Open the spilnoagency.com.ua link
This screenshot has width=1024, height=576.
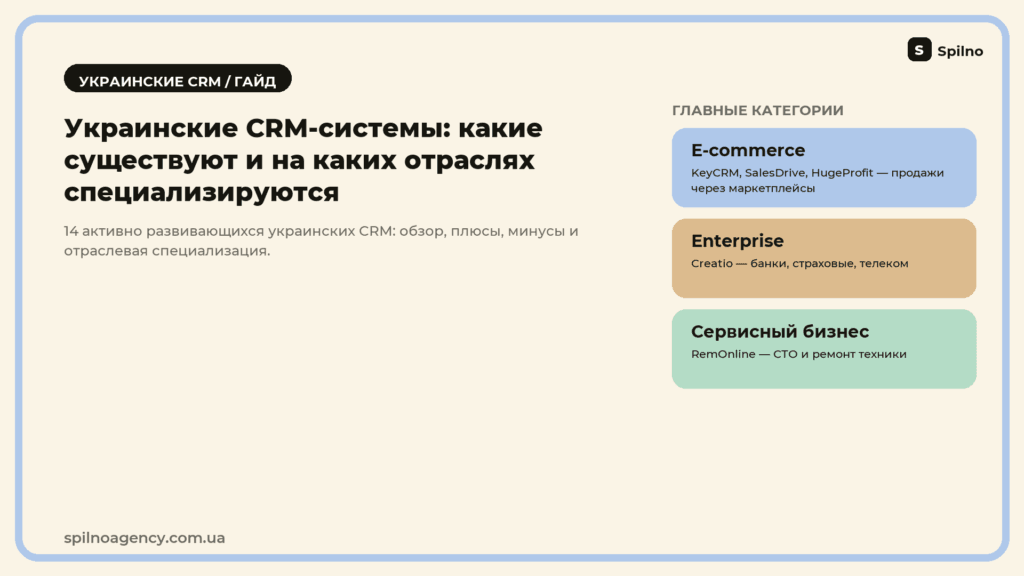tap(144, 538)
